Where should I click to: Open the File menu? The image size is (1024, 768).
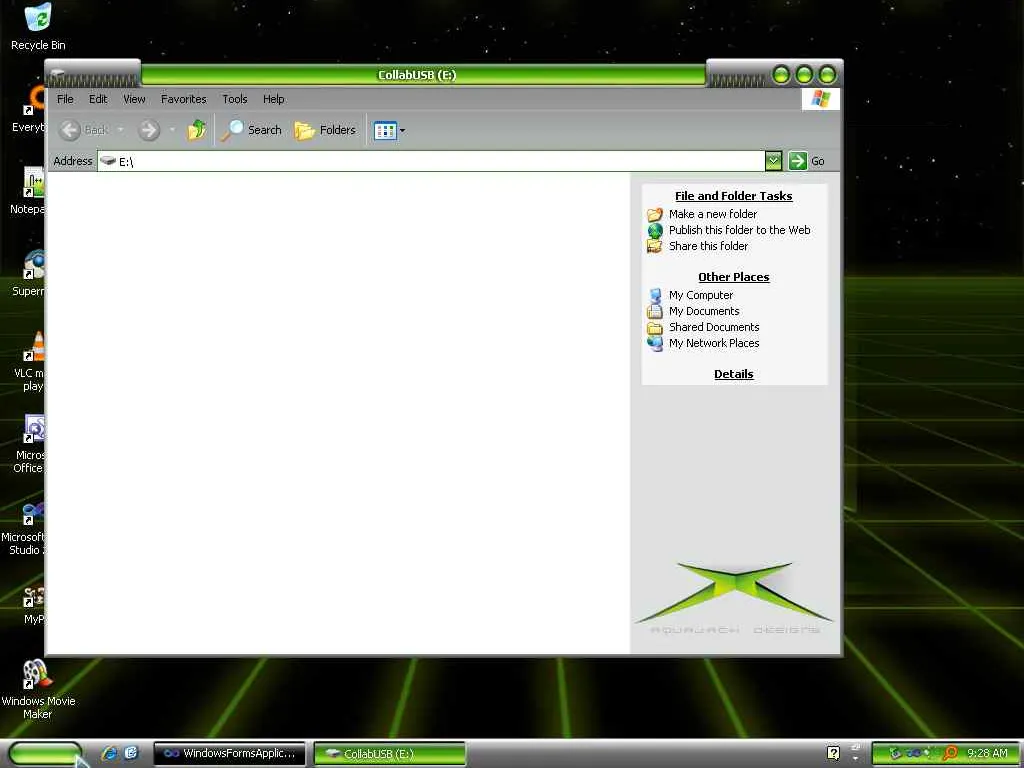click(65, 99)
